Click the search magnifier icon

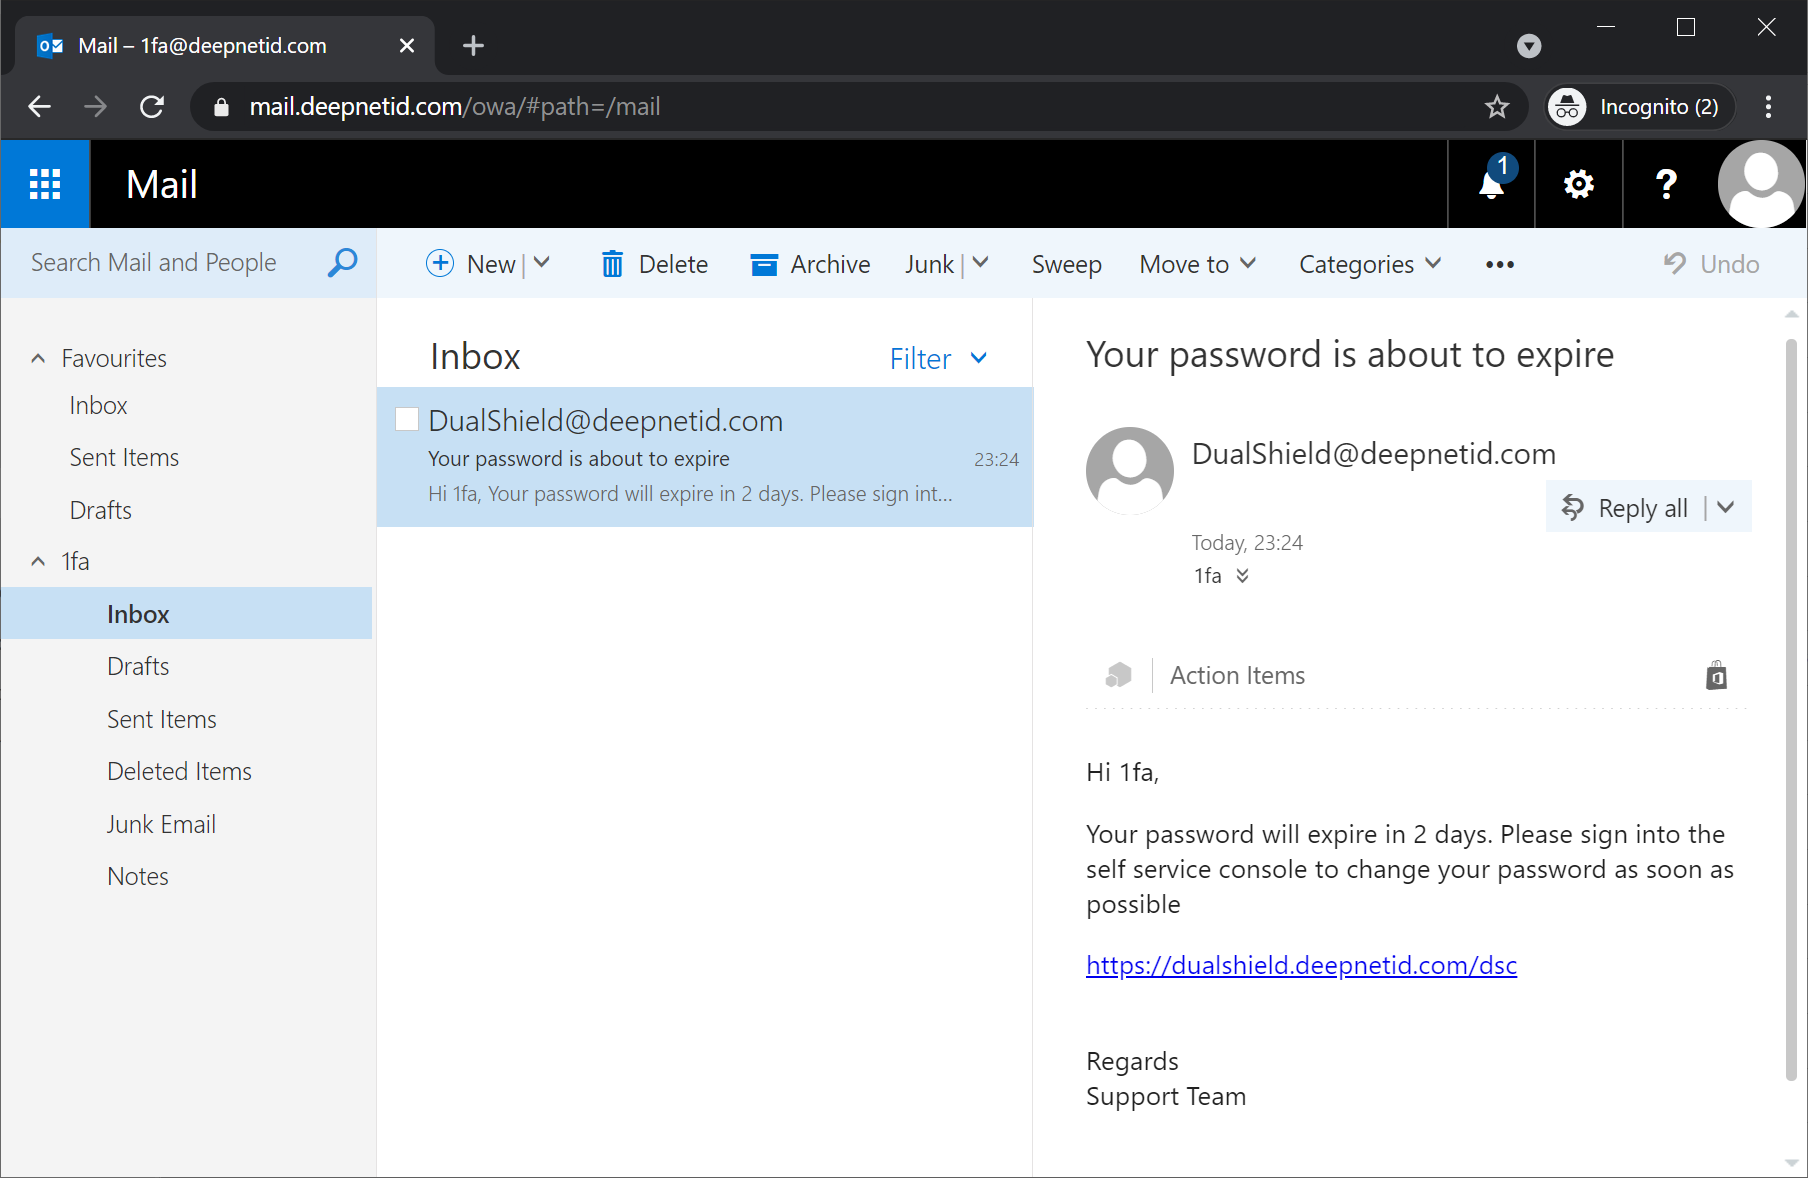coord(342,263)
